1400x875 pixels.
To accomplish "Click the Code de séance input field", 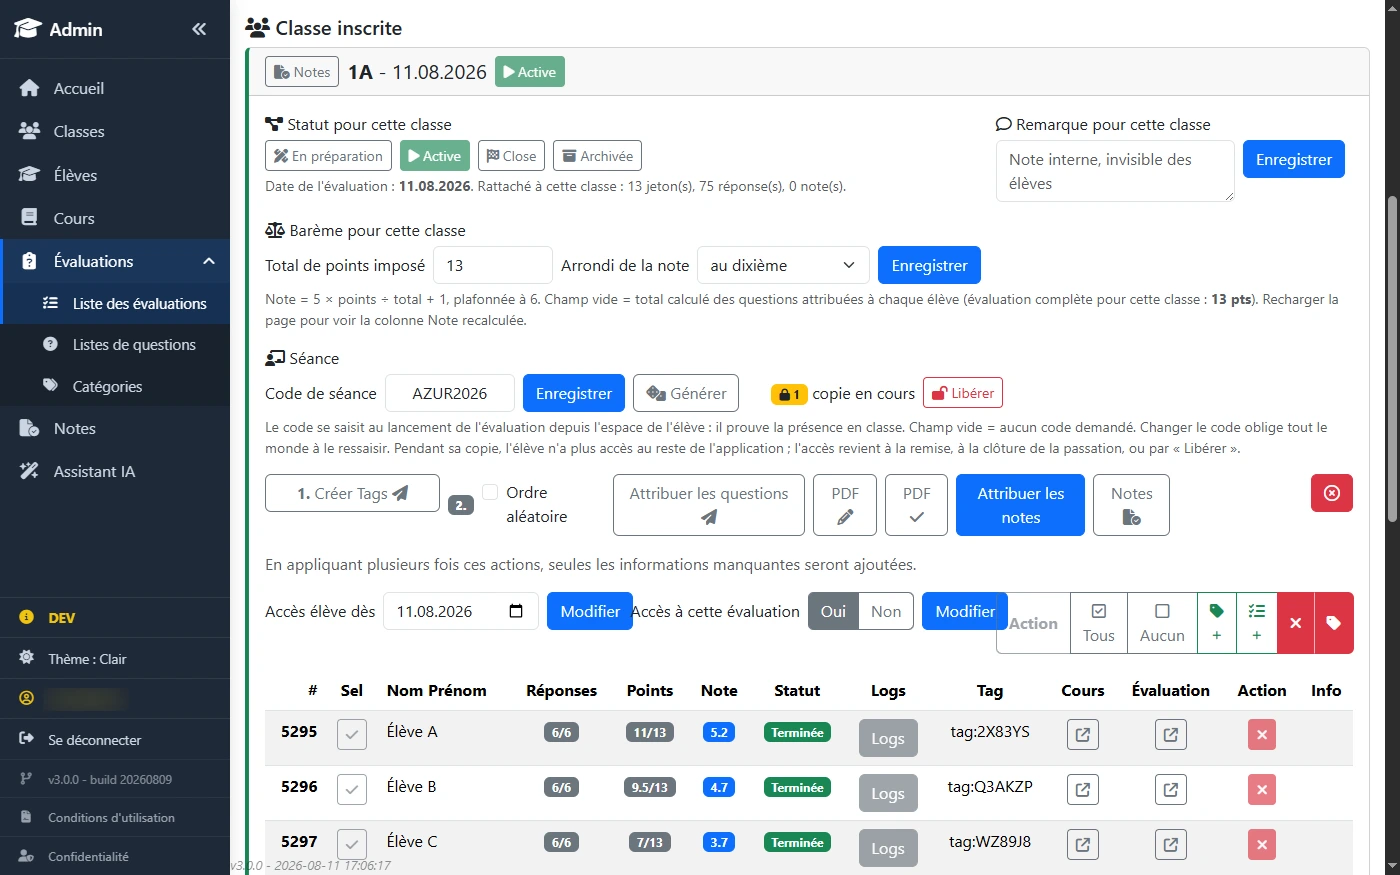I will click(x=450, y=393).
